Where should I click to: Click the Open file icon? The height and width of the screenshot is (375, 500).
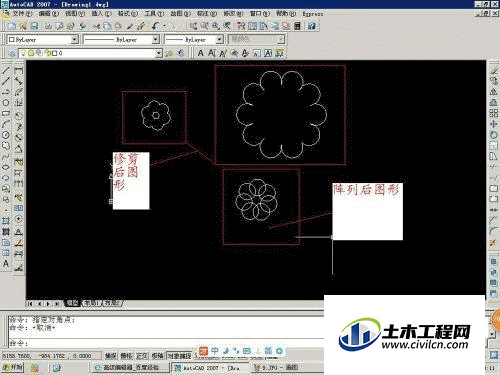(x=23, y=26)
